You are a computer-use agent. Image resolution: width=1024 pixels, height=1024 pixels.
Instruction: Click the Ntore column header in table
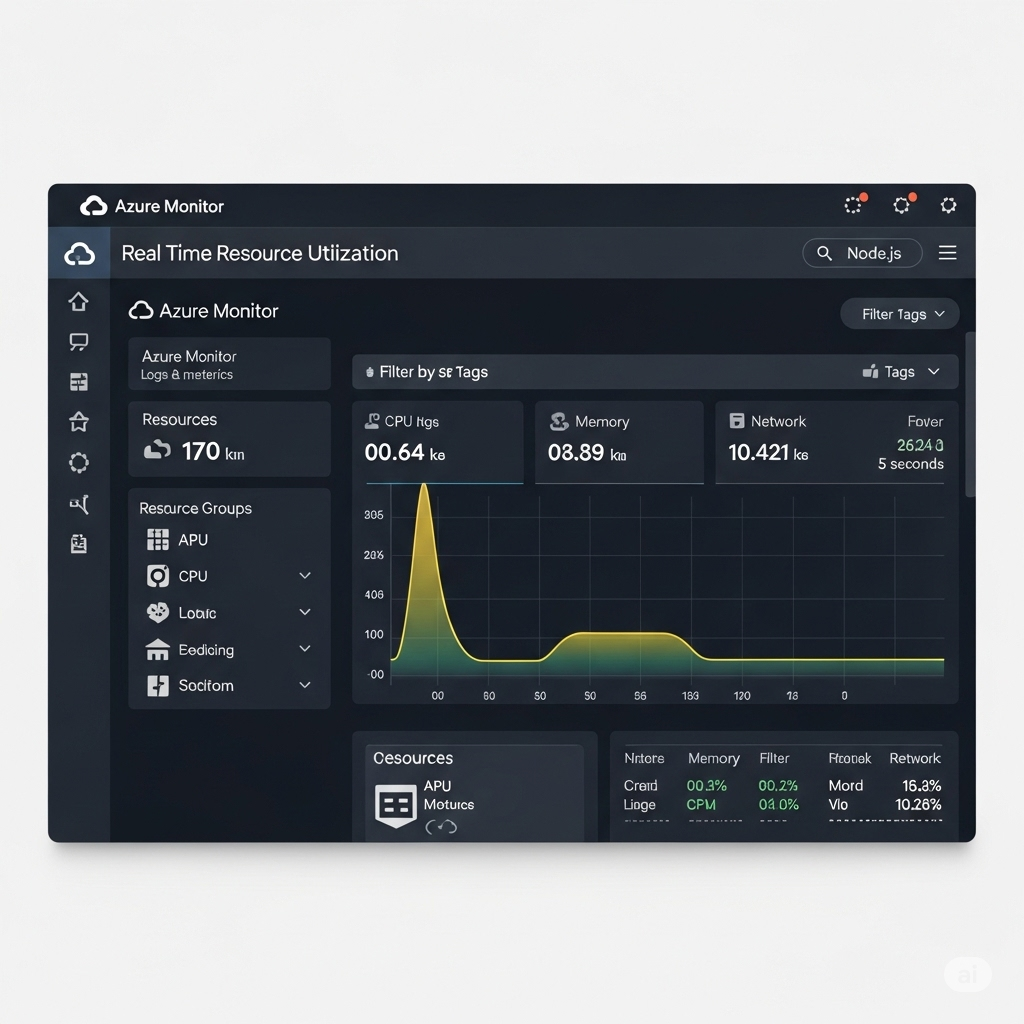(x=644, y=758)
